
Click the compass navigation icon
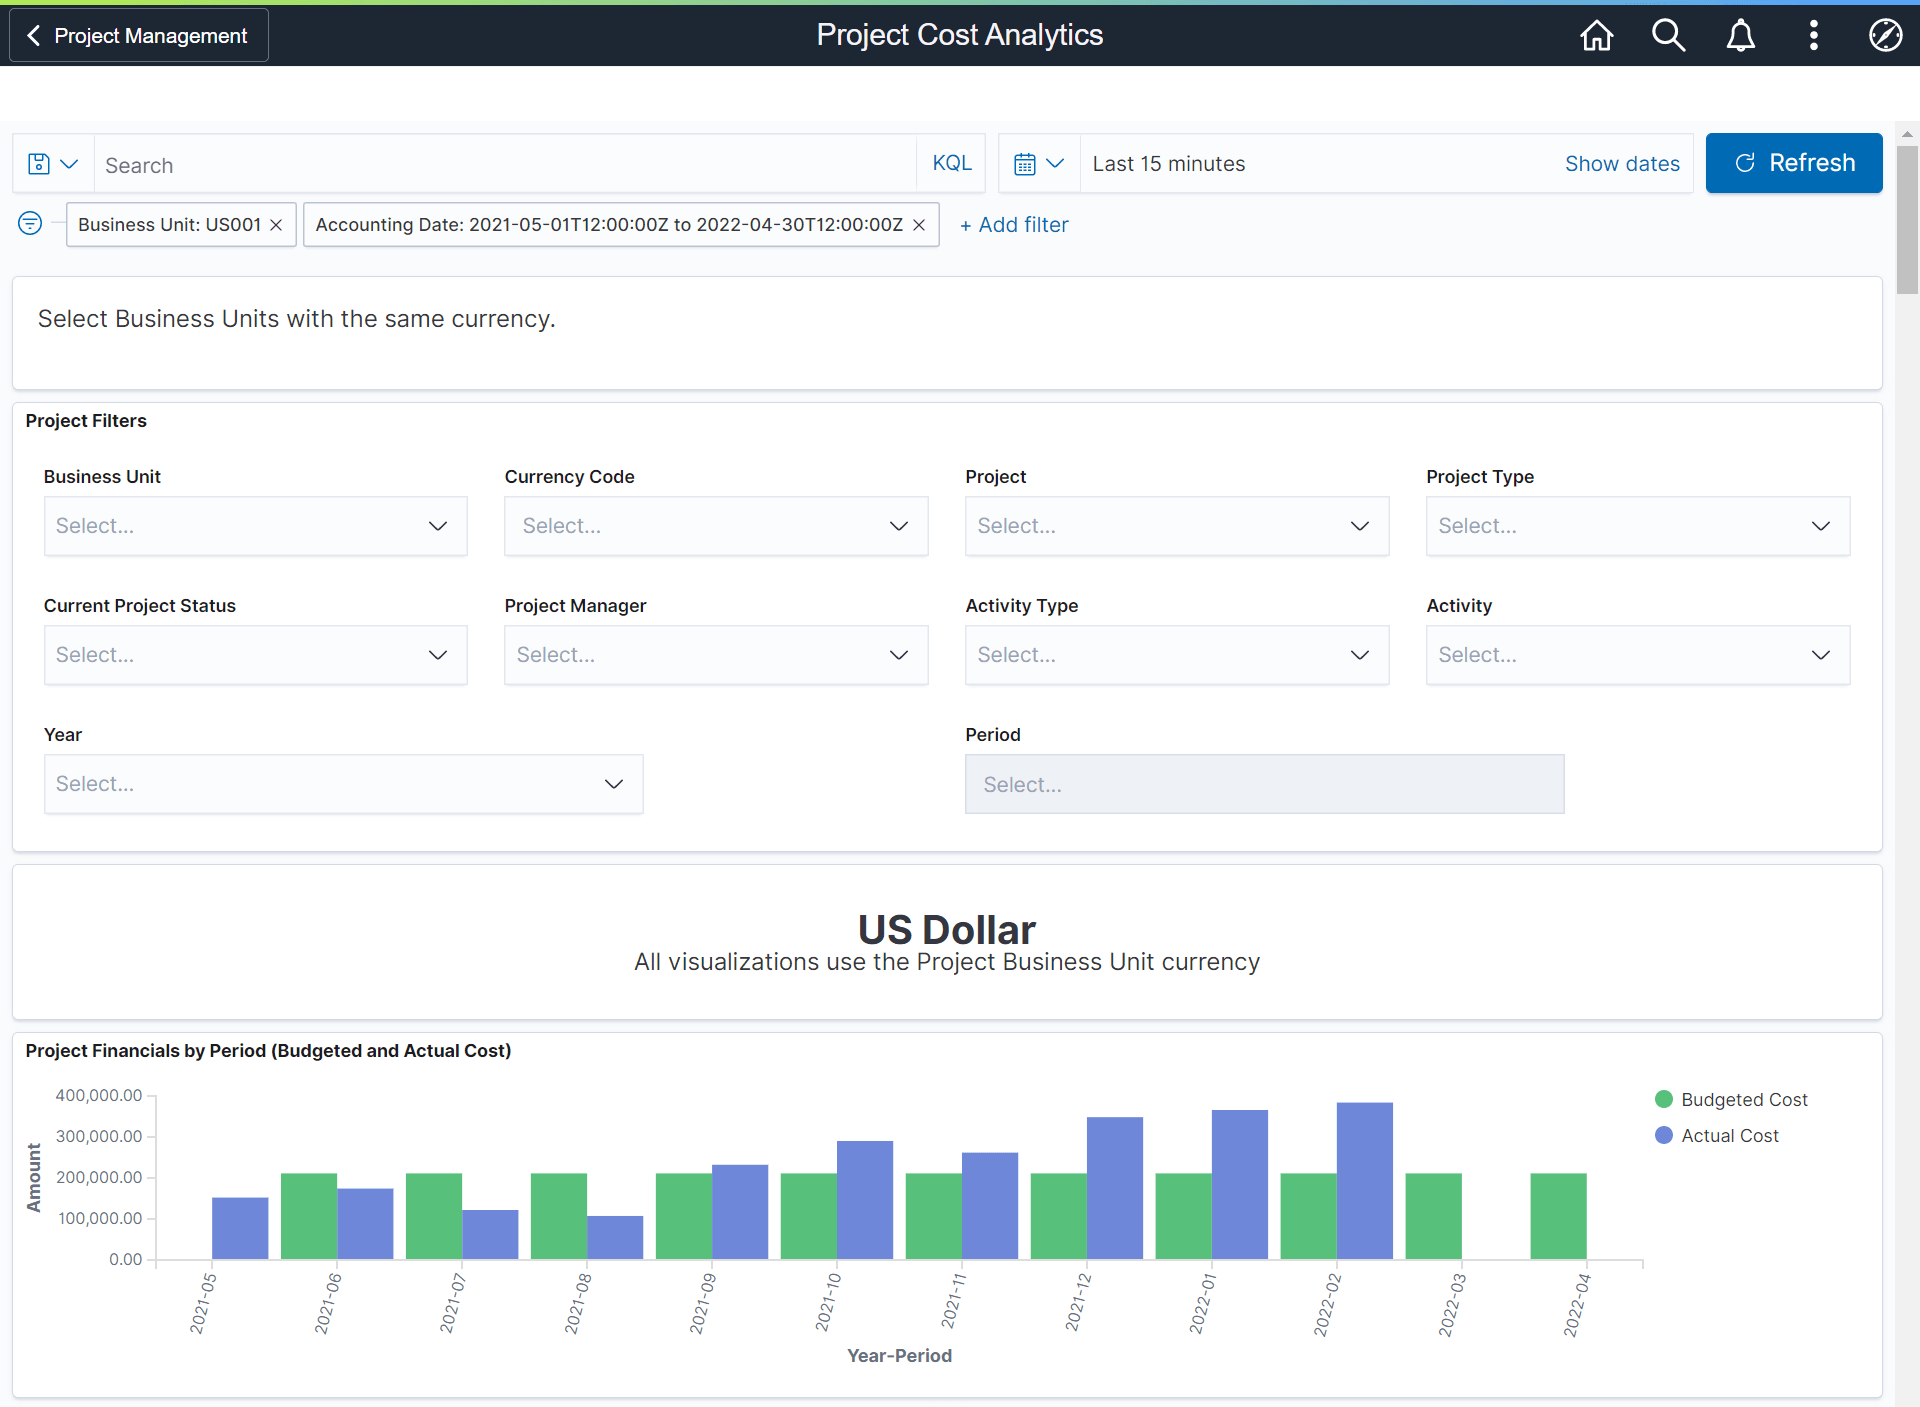pyautogui.click(x=1885, y=35)
